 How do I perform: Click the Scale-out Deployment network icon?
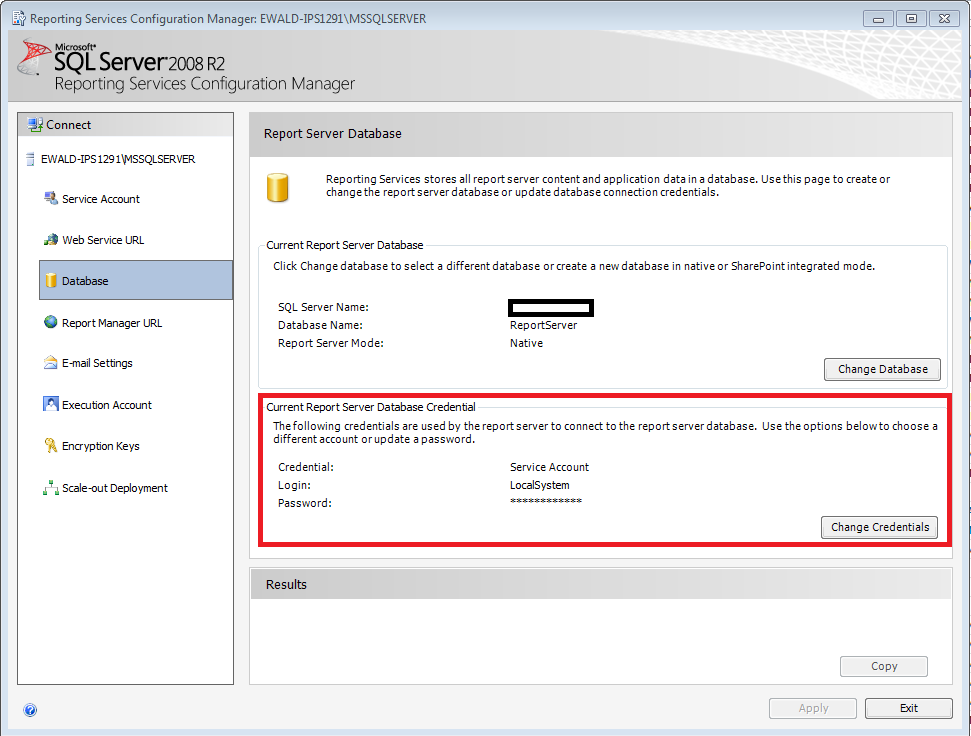coord(51,487)
